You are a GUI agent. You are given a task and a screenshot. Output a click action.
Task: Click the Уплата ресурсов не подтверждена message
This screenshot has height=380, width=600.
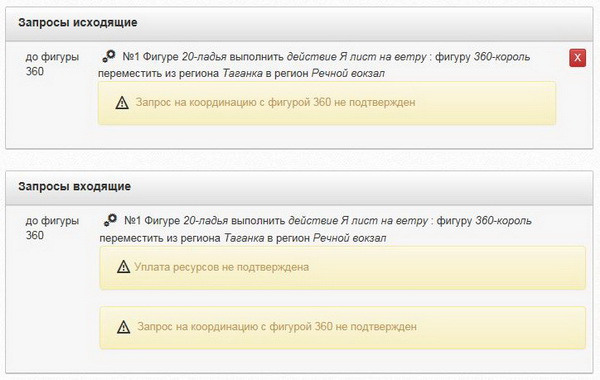222,267
